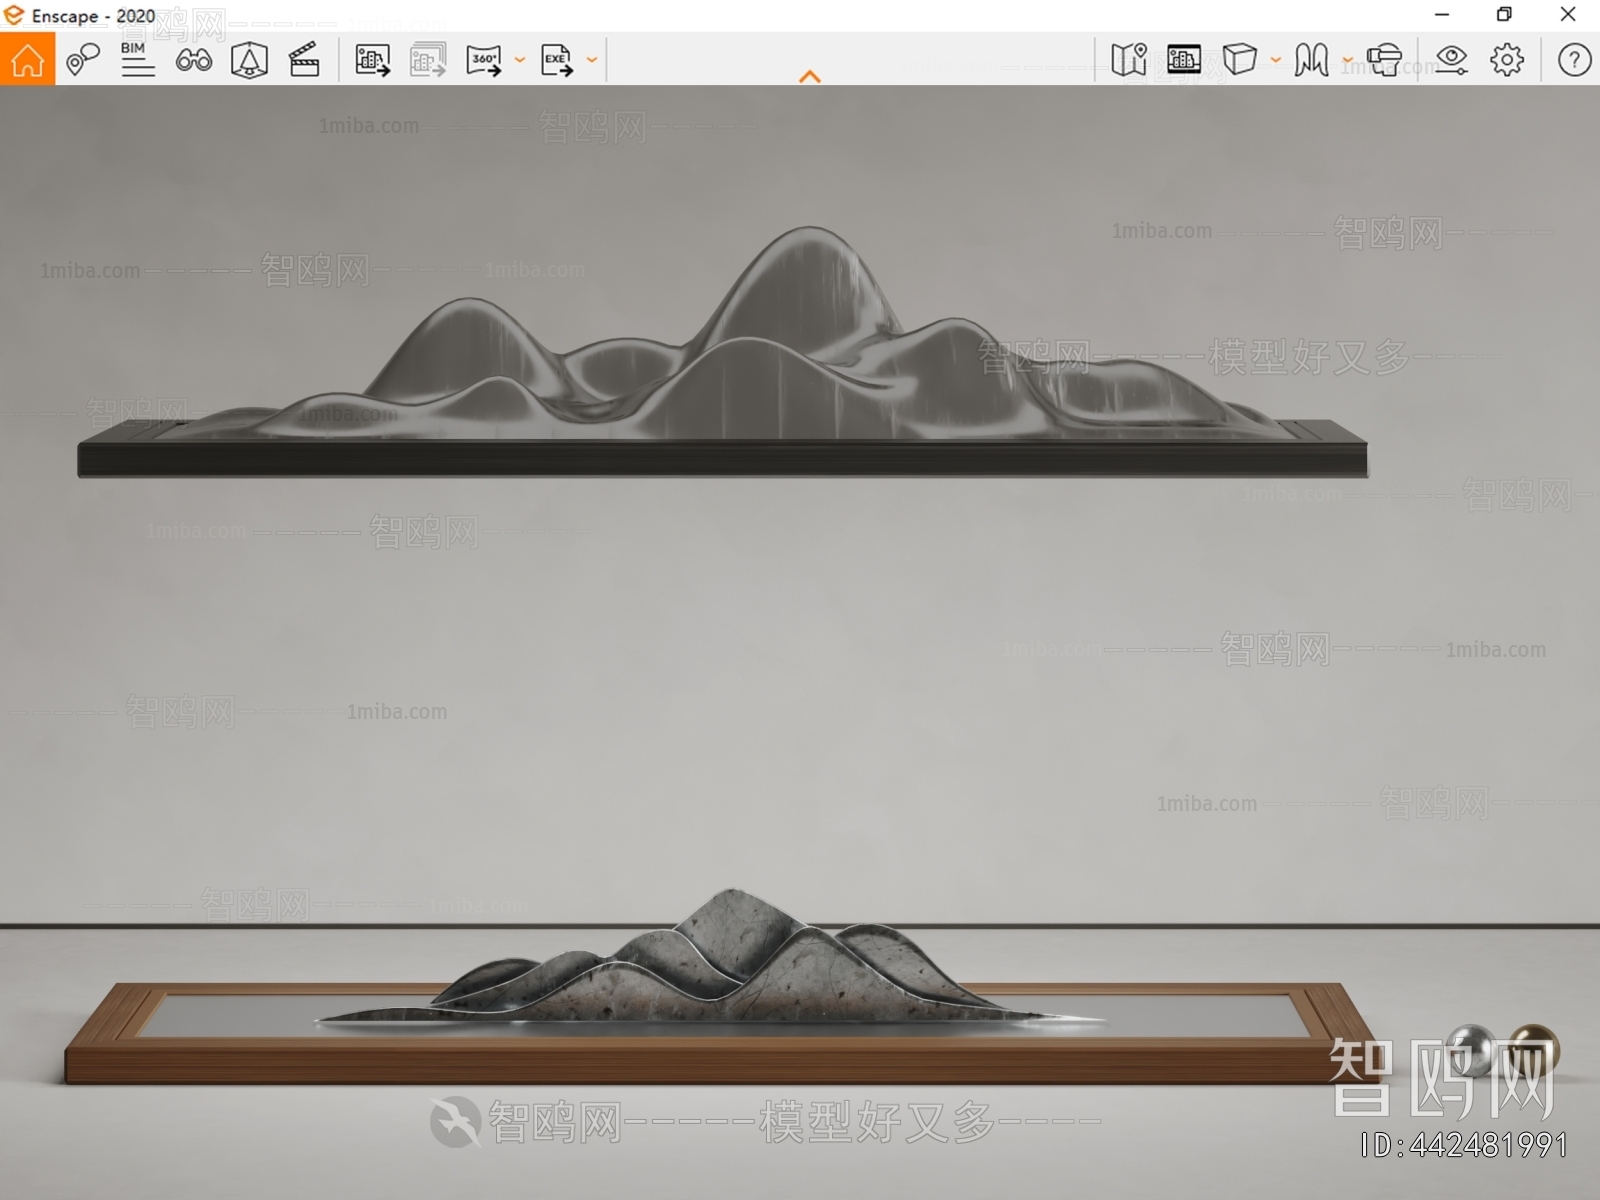Export a 360 panorama
This screenshot has width=1600, height=1200.
[x=484, y=60]
